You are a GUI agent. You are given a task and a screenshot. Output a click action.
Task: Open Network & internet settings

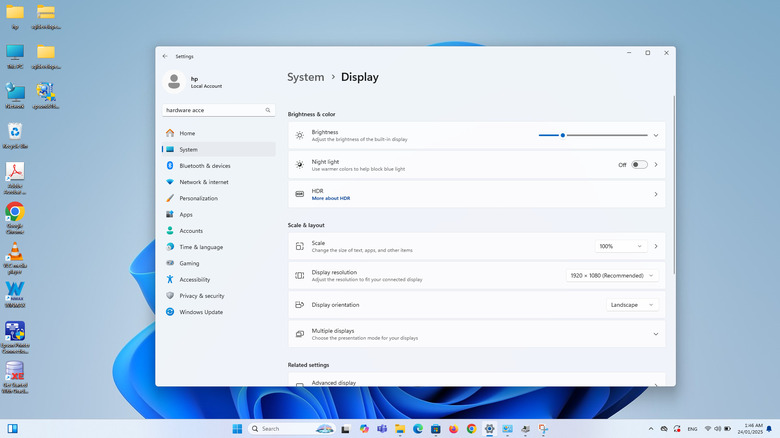tap(203, 182)
